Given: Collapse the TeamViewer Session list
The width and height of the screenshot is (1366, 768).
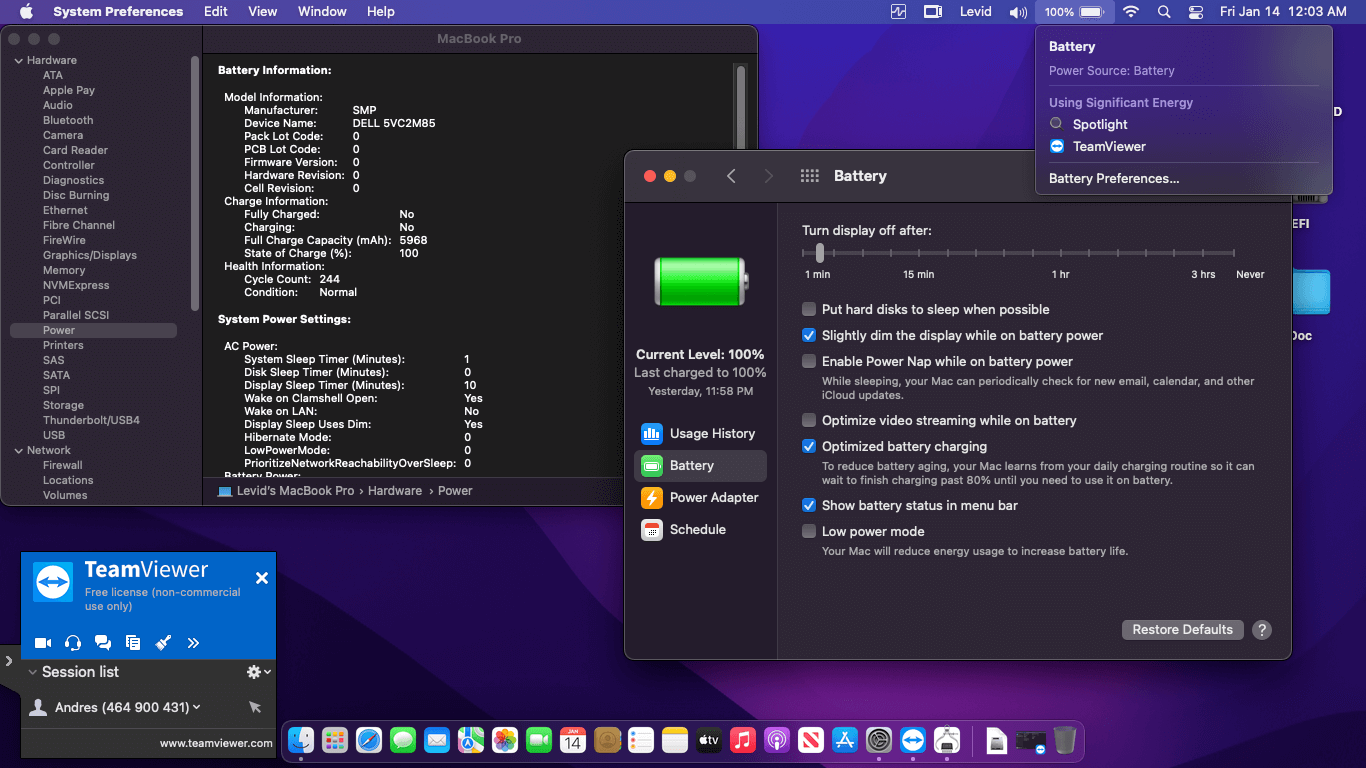Looking at the screenshot, I should pyautogui.click(x=32, y=672).
